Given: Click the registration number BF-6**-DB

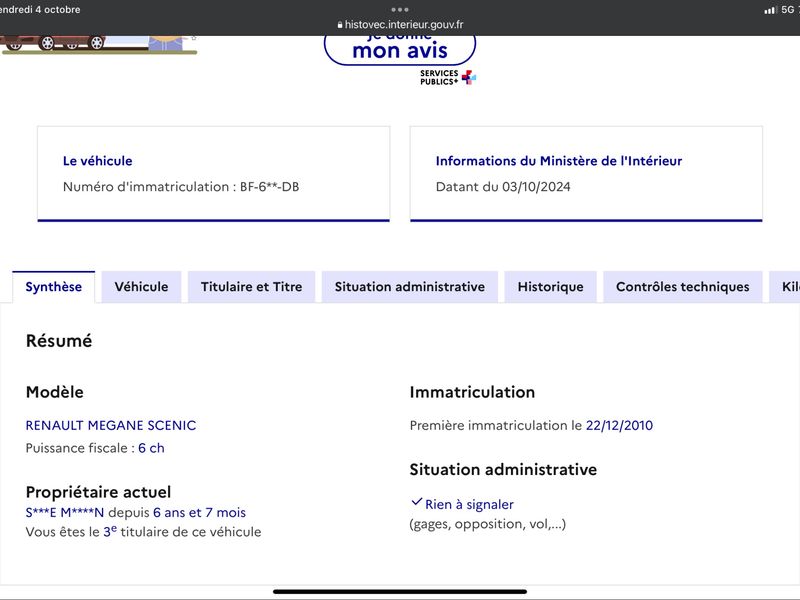Looking at the screenshot, I should 269,187.
